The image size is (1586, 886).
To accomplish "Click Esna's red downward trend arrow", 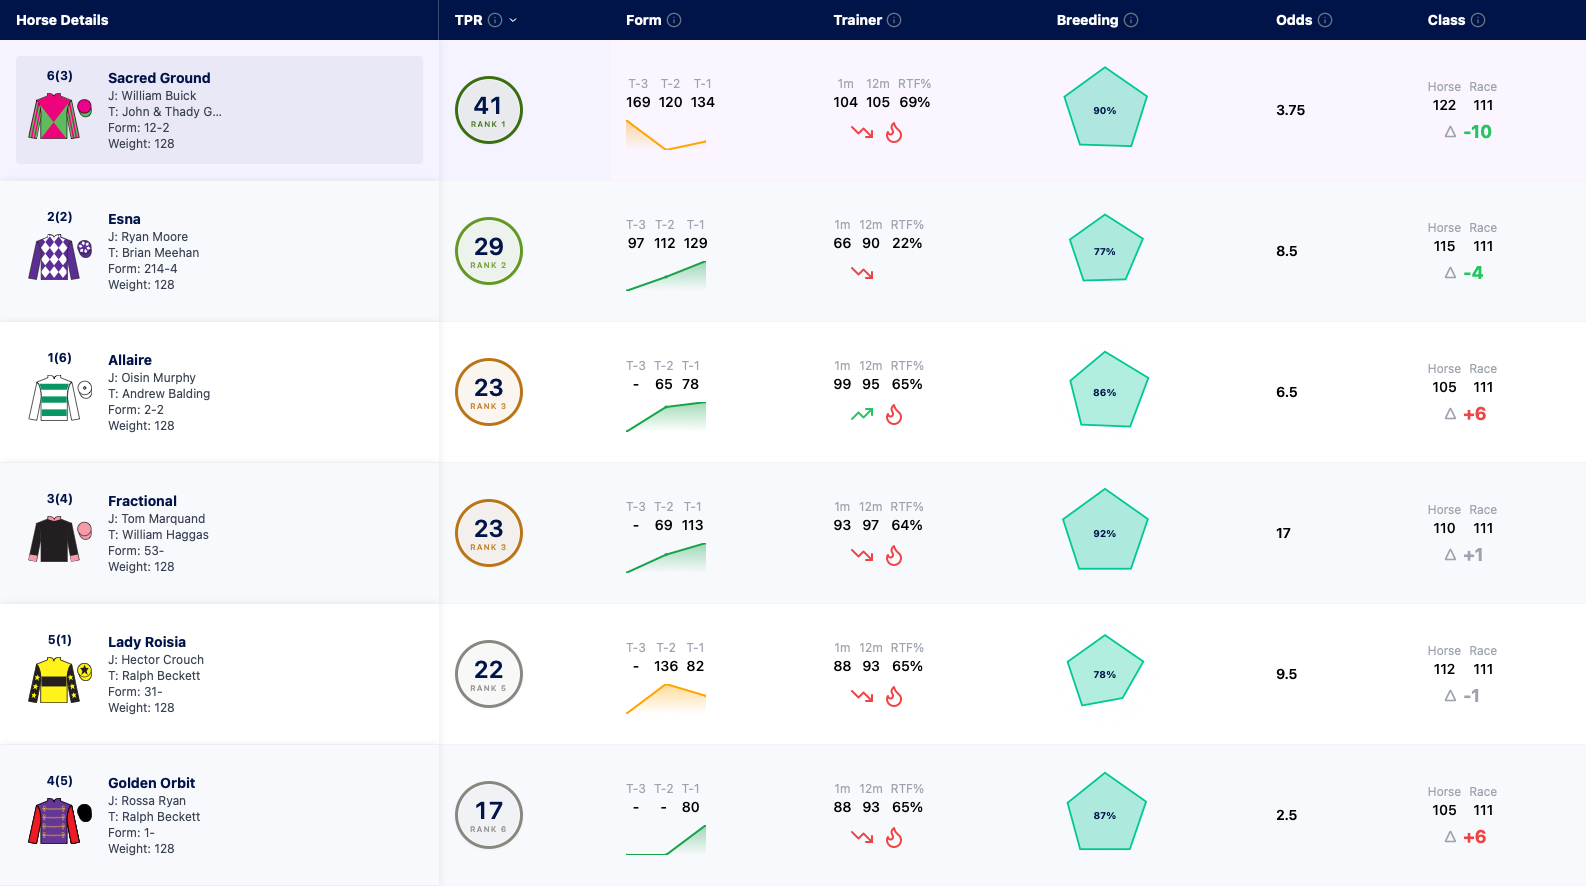I will [x=862, y=273].
